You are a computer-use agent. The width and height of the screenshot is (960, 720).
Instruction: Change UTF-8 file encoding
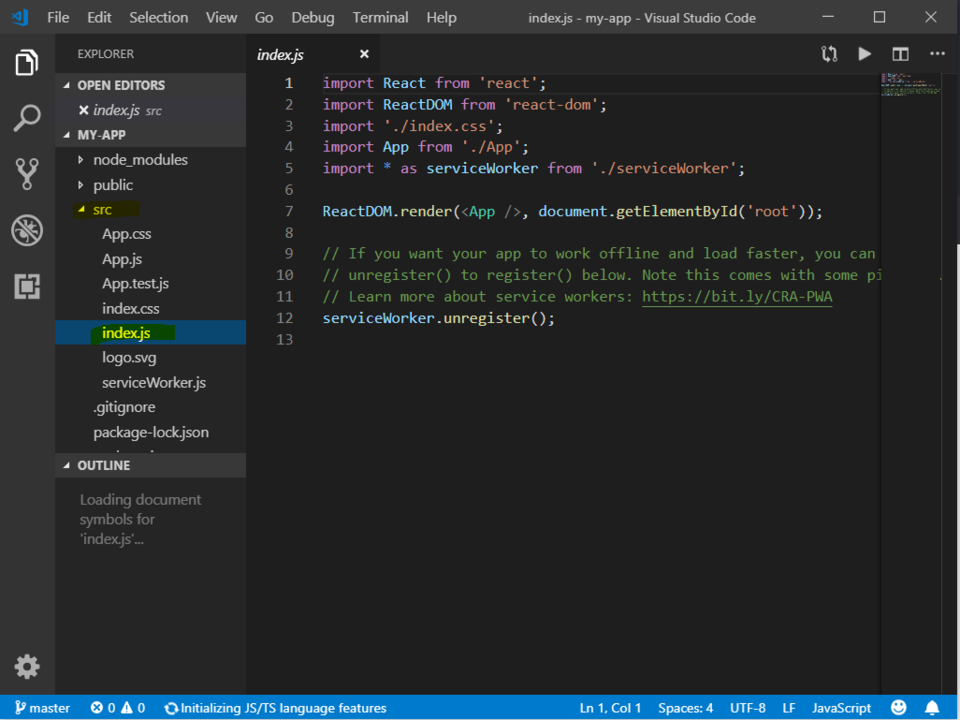(x=748, y=708)
